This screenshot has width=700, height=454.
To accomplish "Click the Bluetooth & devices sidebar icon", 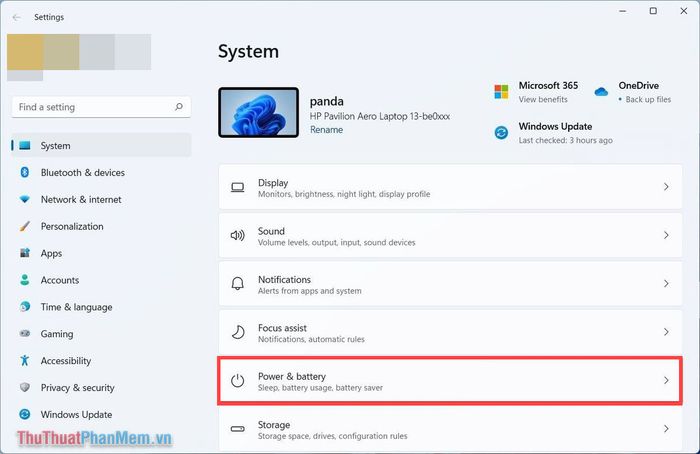I will [25, 173].
